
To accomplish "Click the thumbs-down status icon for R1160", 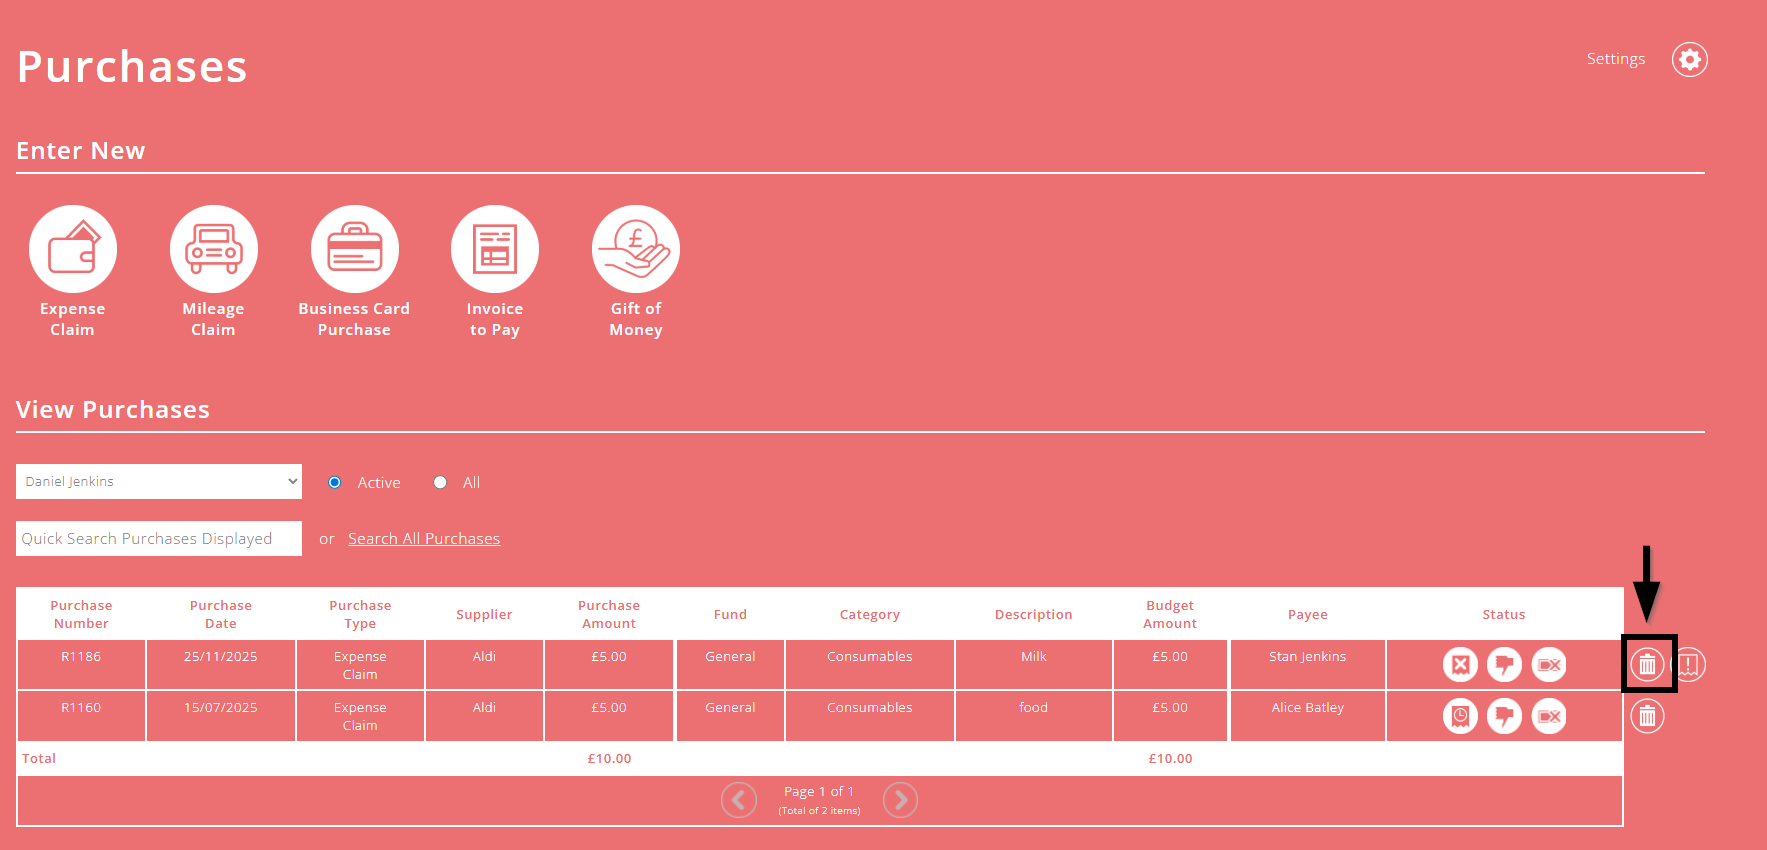I will click(x=1504, y=716).
